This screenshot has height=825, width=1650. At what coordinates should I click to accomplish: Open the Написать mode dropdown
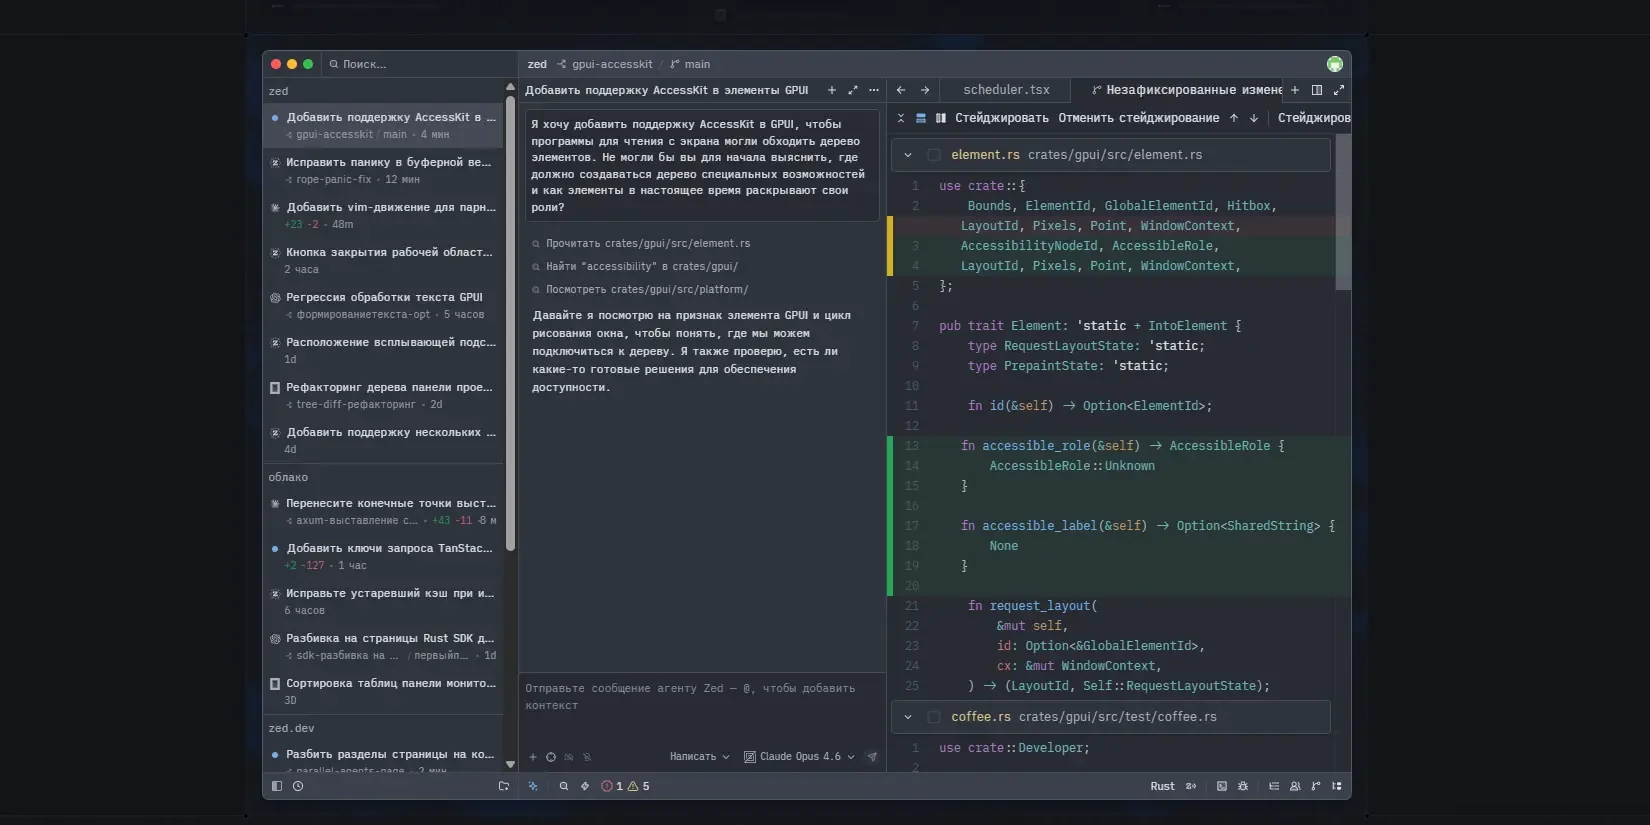tap(700, 757)
